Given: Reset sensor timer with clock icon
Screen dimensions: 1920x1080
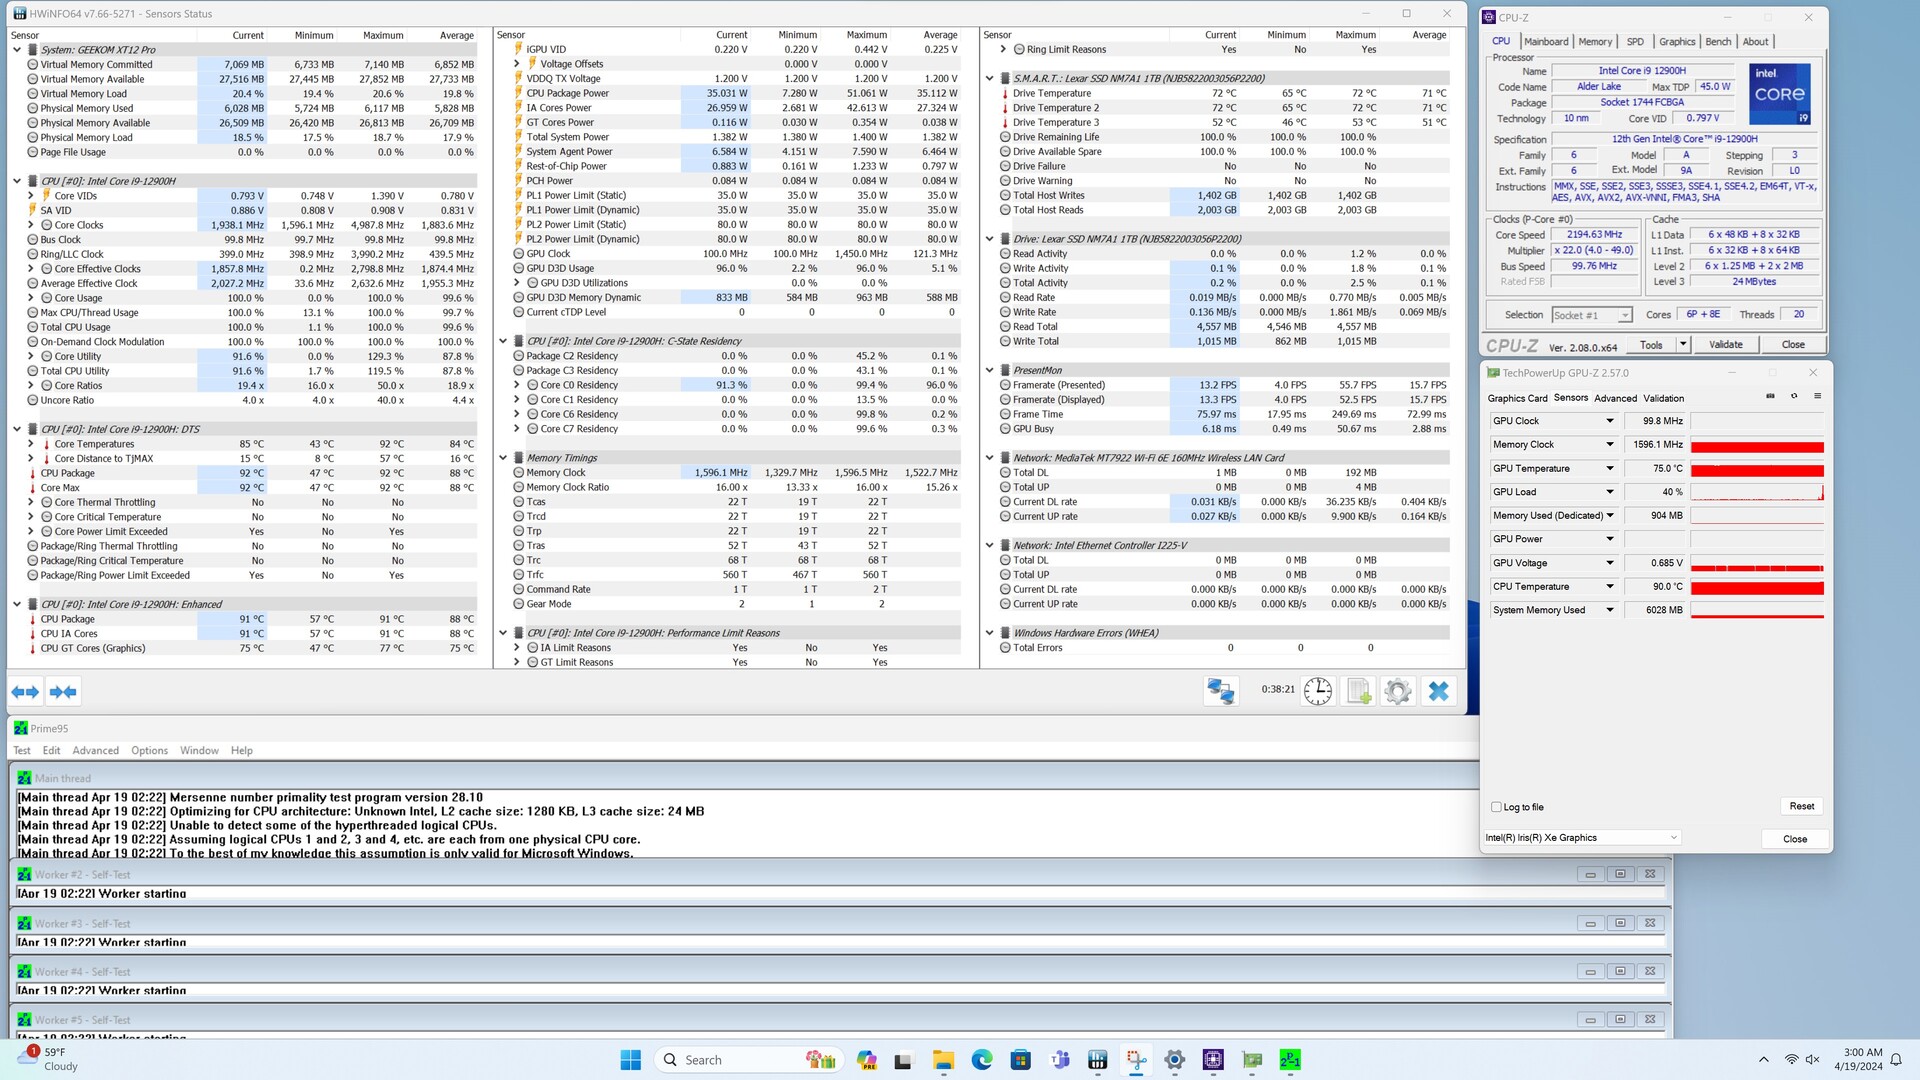Looking at the screenshot, I should point(1318,691).
